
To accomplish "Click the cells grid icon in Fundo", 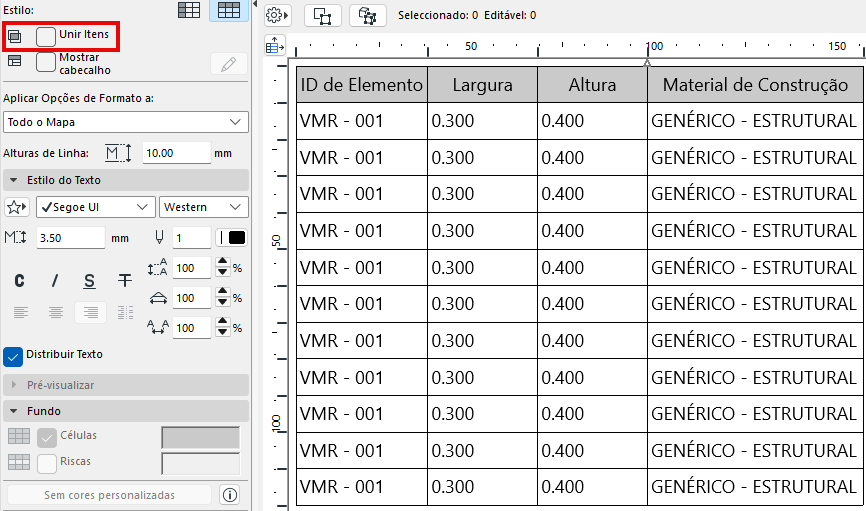I will point(19,436).
